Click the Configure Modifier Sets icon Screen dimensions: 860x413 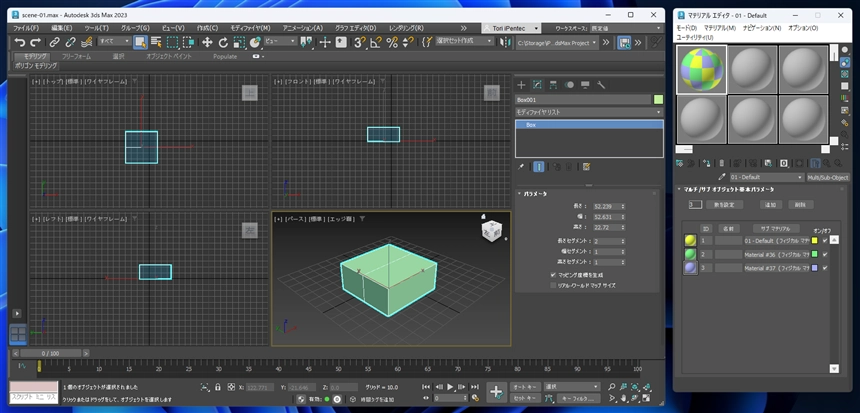click(586, 167)
